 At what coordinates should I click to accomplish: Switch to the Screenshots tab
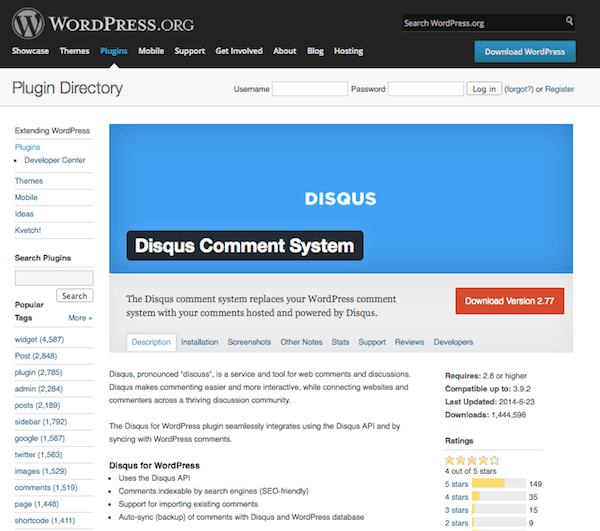(249, 342)
